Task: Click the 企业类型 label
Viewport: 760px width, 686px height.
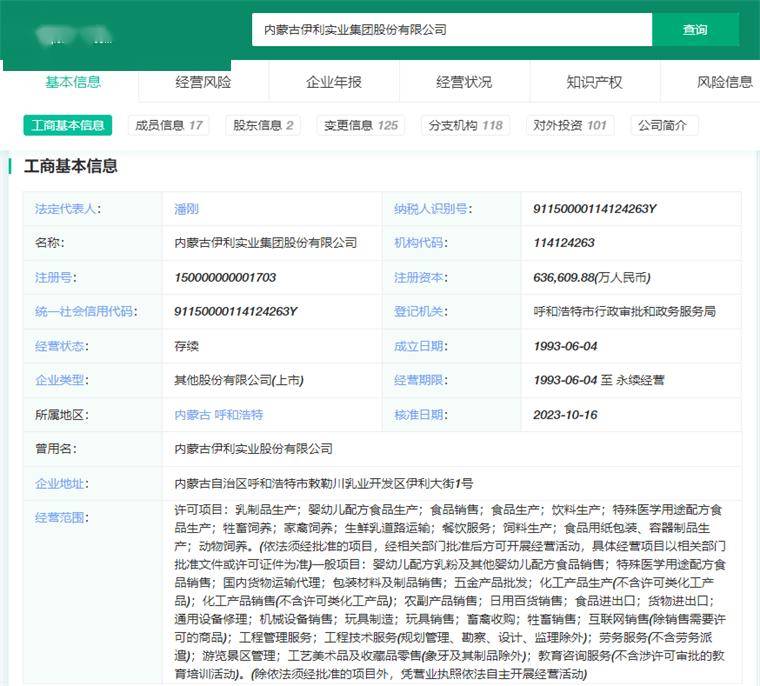Action: (x=62, y=380)
